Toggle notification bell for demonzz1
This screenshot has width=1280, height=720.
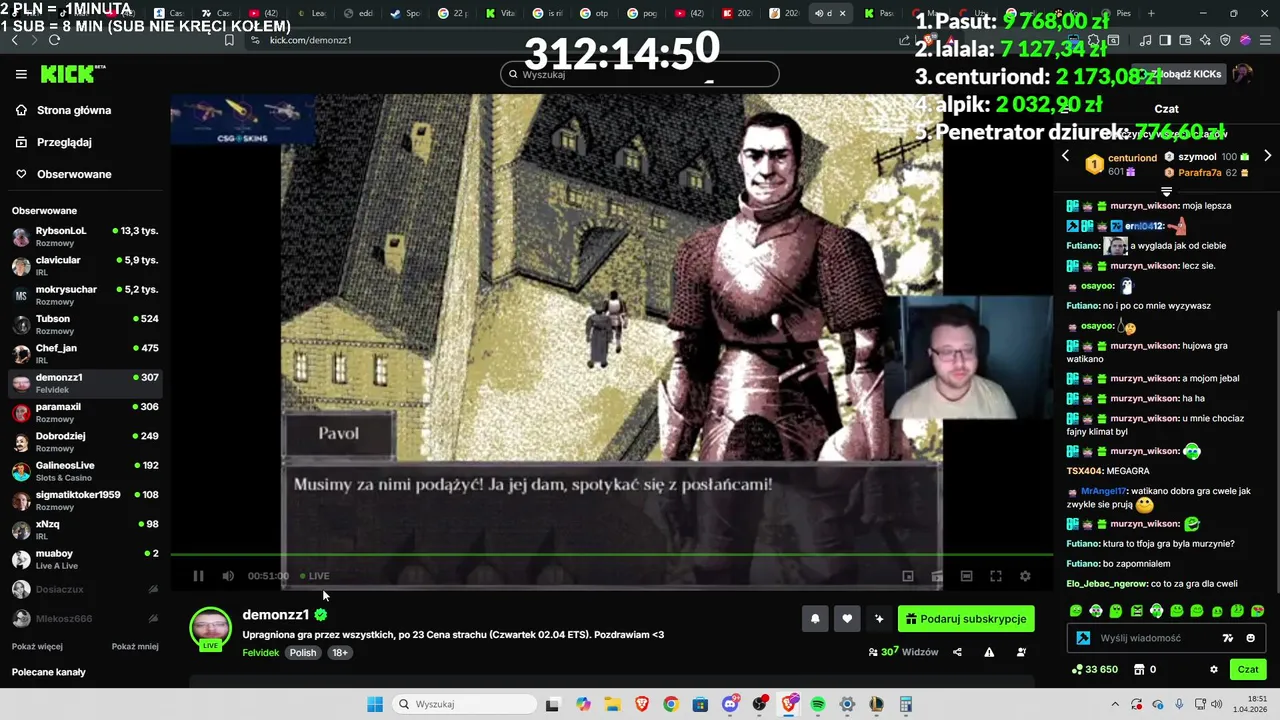[x=815, y=619]
